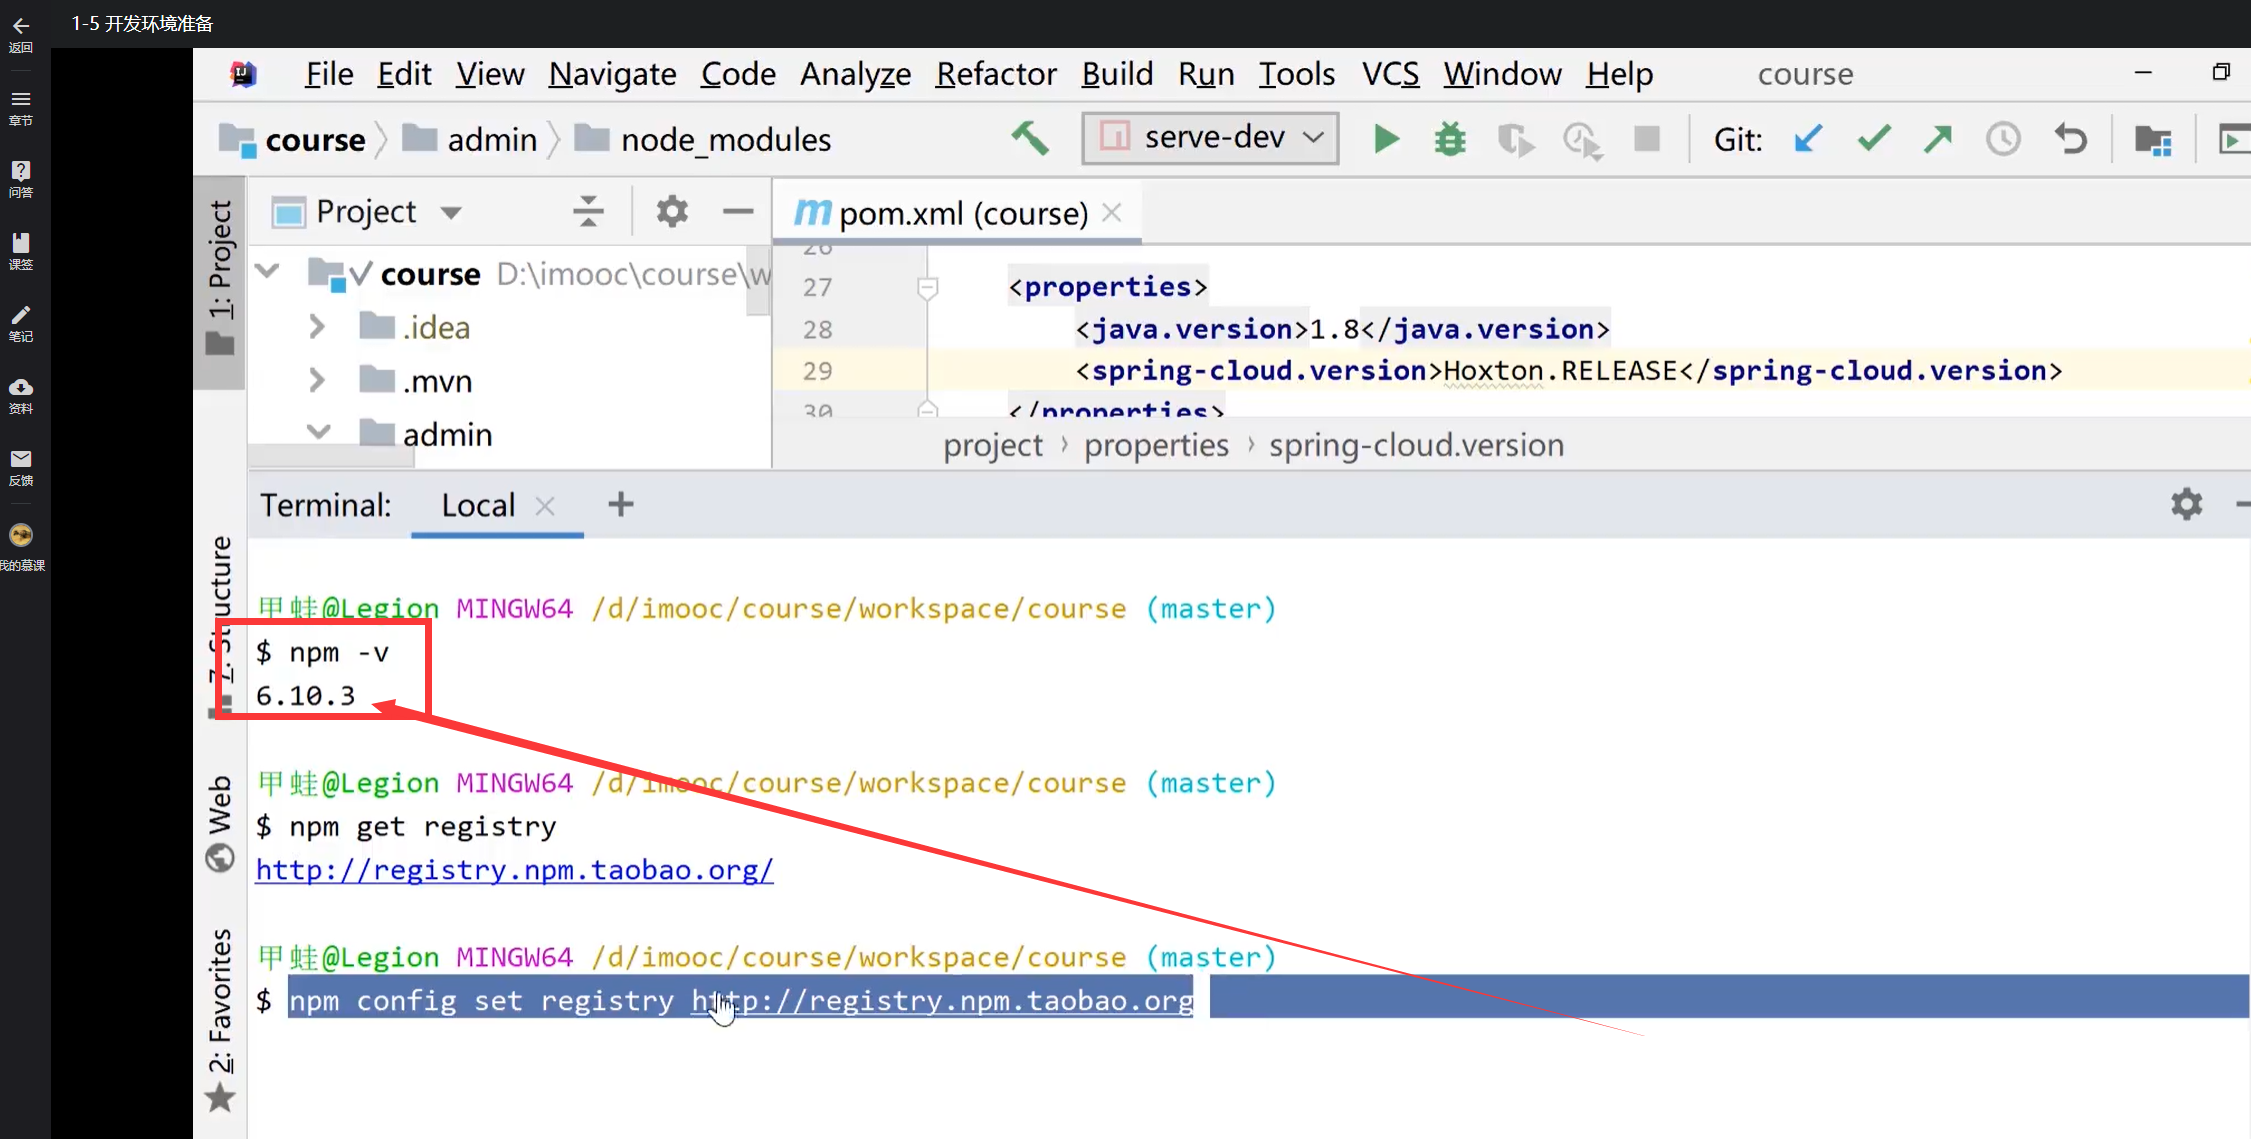Open the notes pencil icon
This screenshot has width=2251, height=1139.
pos(21,315)
